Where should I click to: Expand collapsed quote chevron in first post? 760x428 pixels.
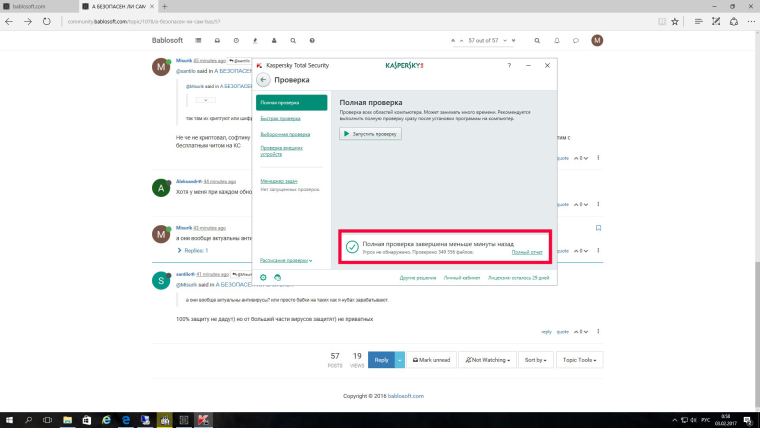(x=206, y=100)
